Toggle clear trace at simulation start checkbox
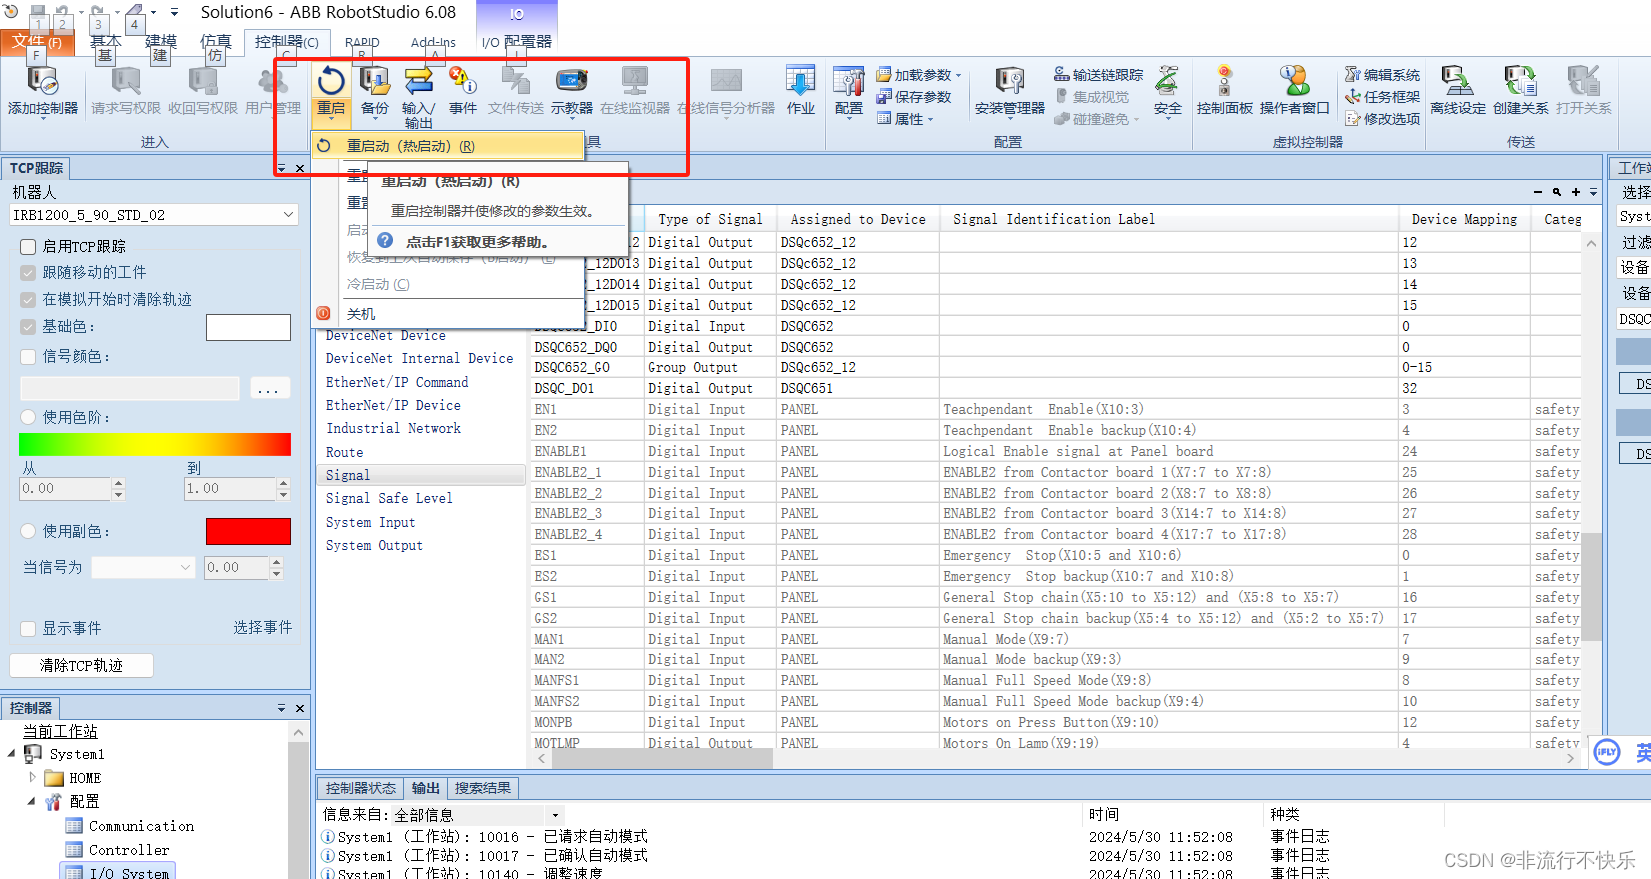The width and height of the screenshot is (1651, 879). tap(28, 300)
